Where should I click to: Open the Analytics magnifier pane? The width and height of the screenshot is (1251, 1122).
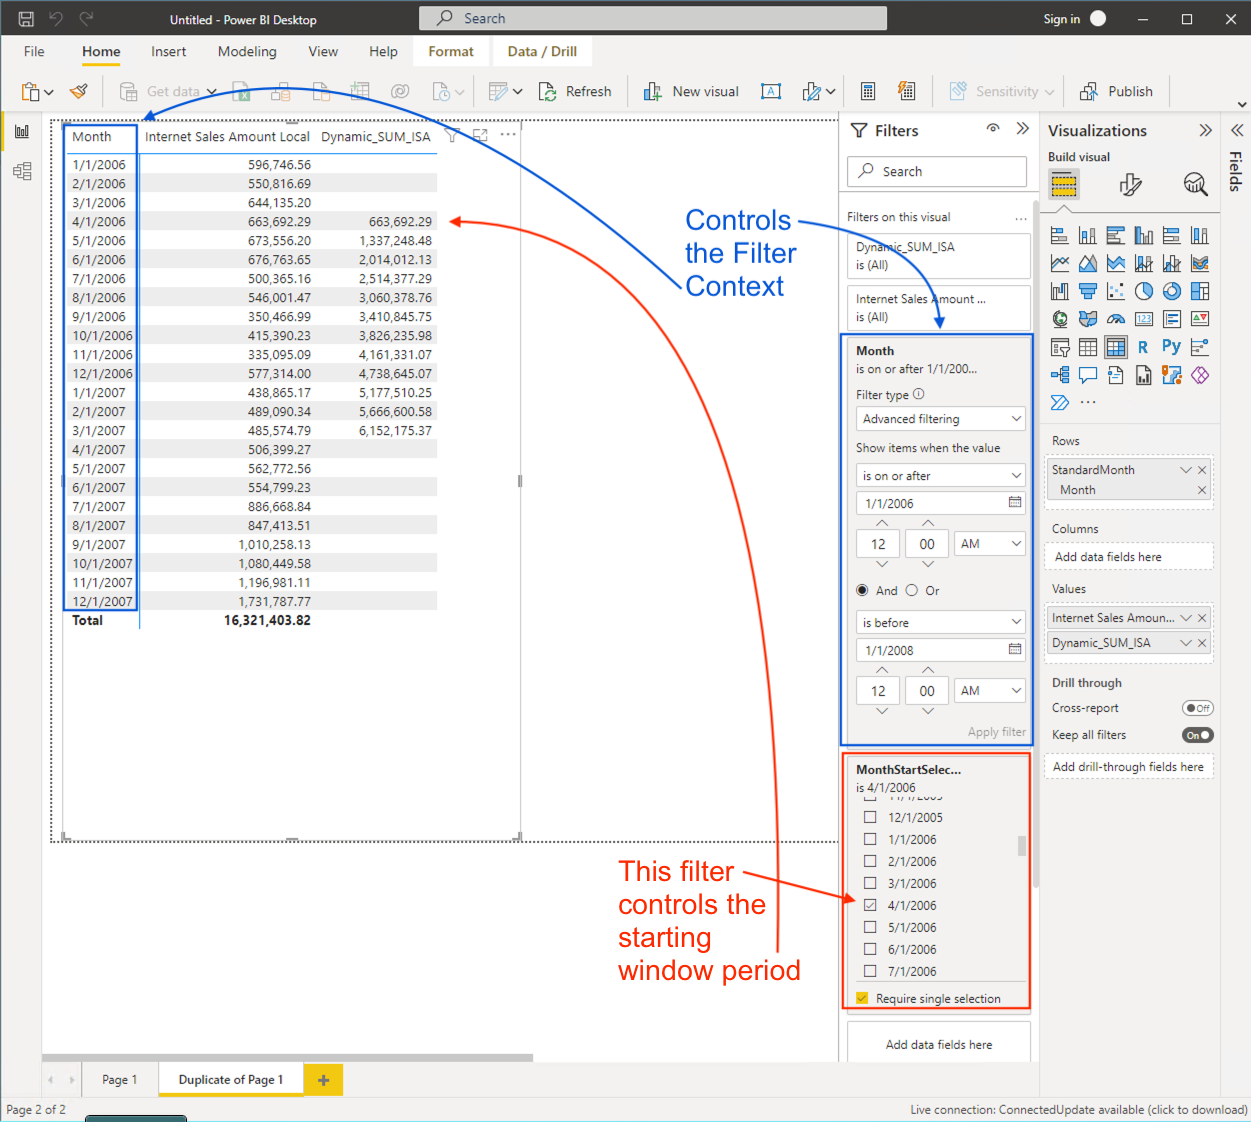coord(1195,184)
